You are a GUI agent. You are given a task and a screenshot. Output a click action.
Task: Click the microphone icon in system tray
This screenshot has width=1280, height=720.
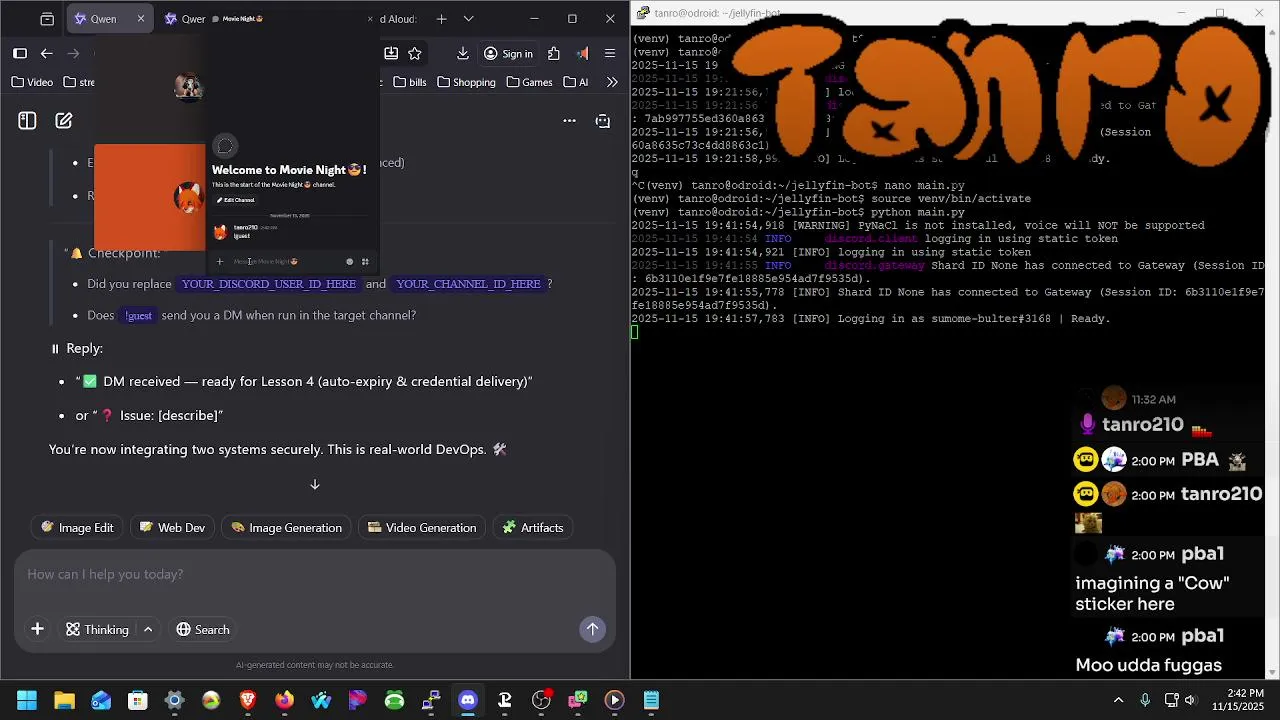(1145, 700)
